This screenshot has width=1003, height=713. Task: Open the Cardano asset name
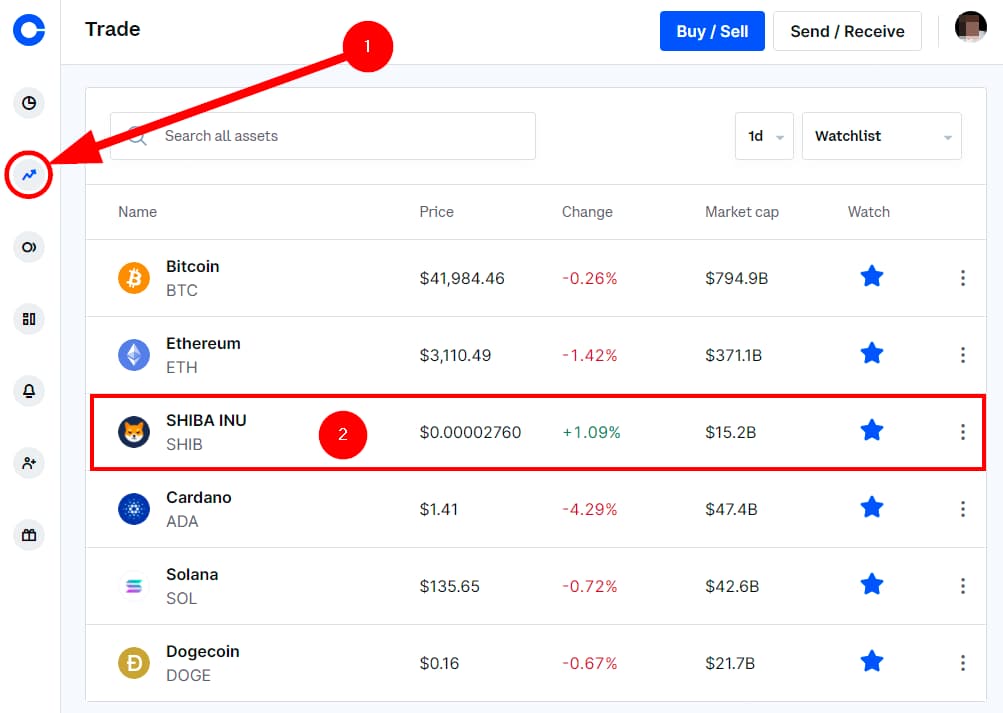(x=199, y=498)
